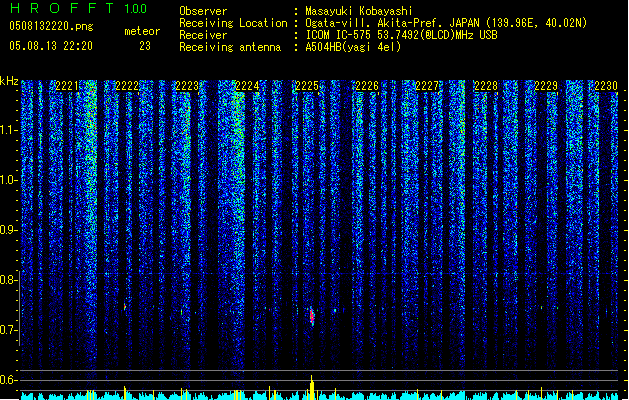Image resolution: width=629 pixels, height=400 pixels.
Task: Click the 2226 time marker
Action: [367, 86]
